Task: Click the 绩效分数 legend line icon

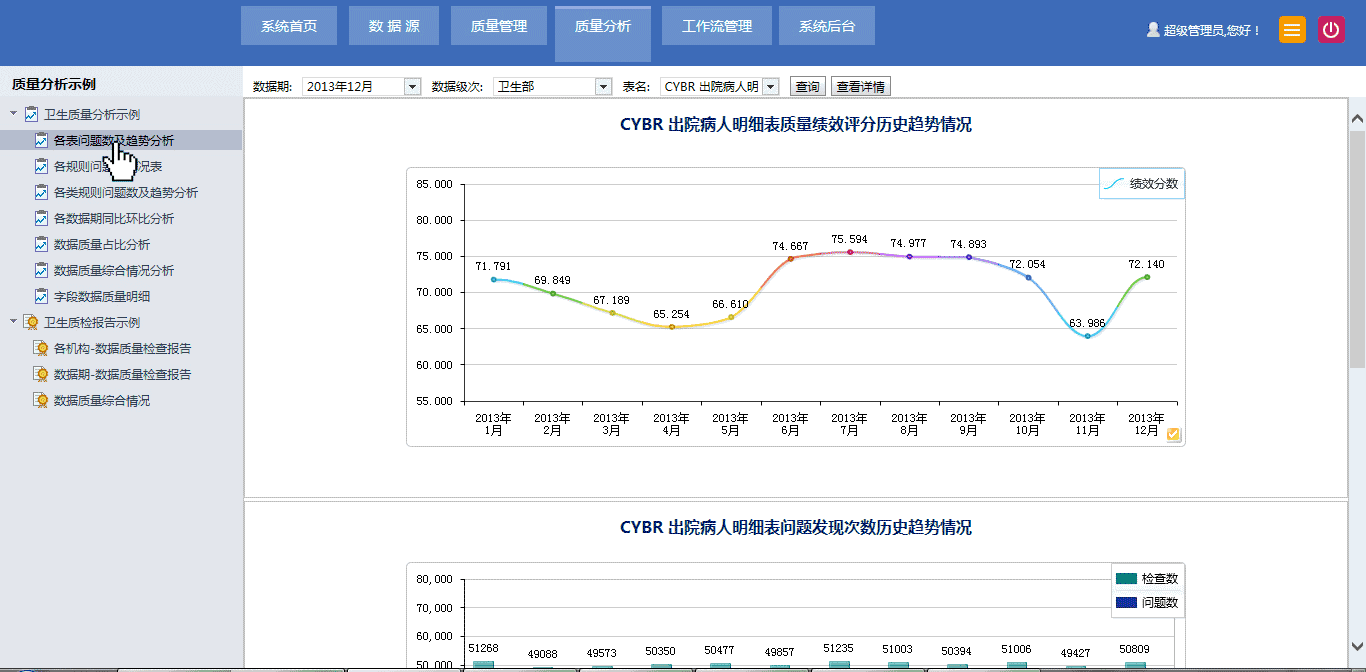Action: click(x=1114, y=184)
